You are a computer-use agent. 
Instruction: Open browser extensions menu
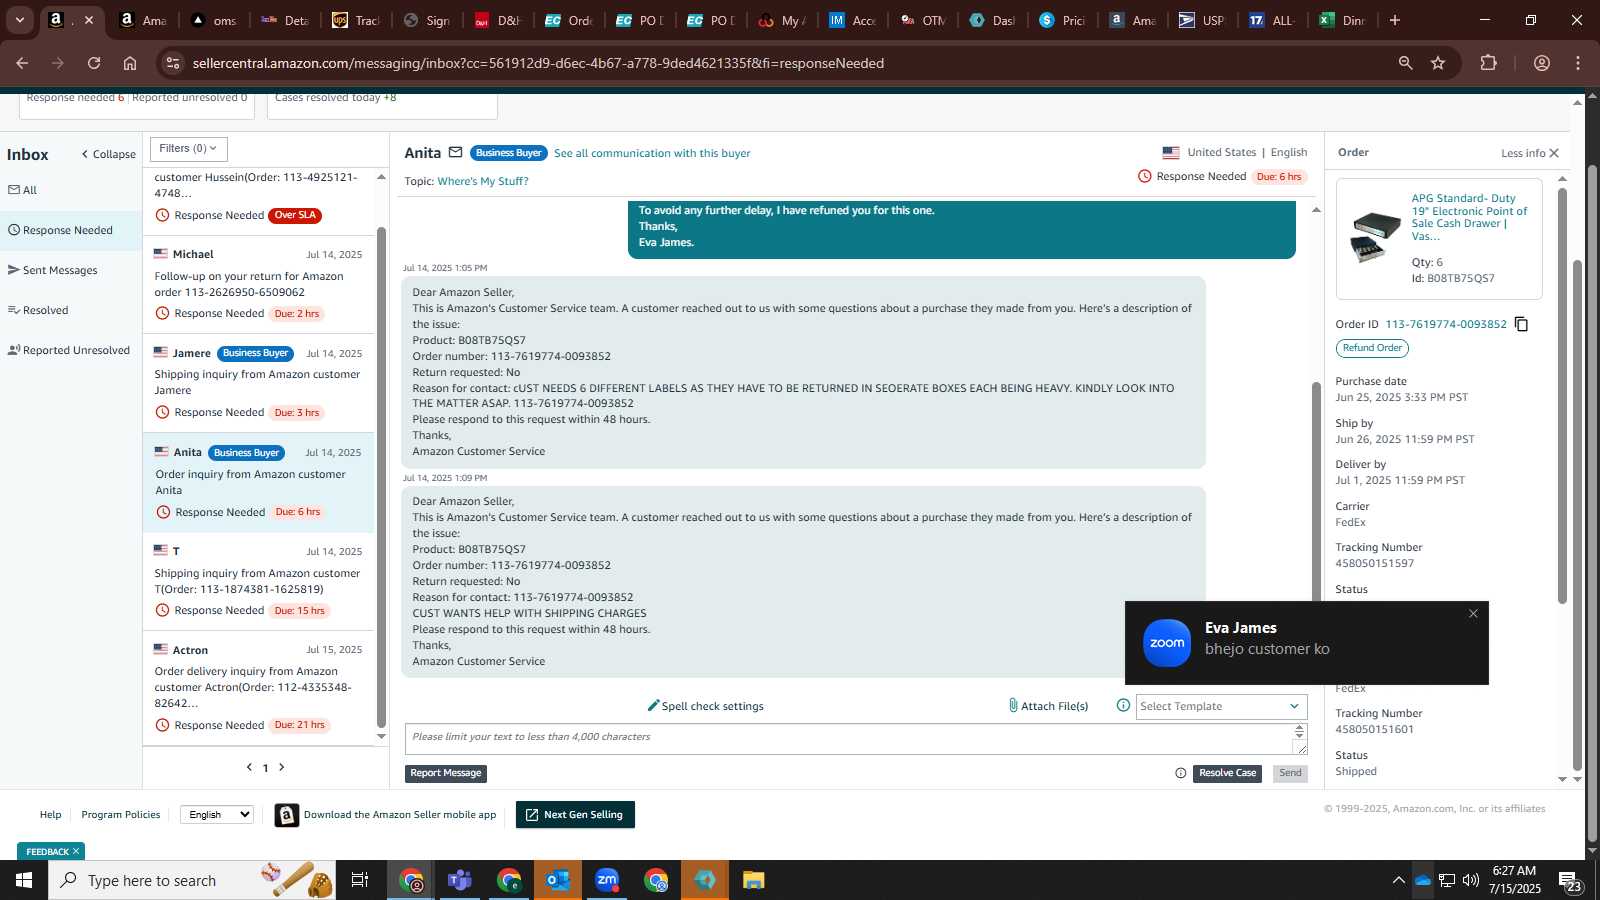pos(1489,63)
